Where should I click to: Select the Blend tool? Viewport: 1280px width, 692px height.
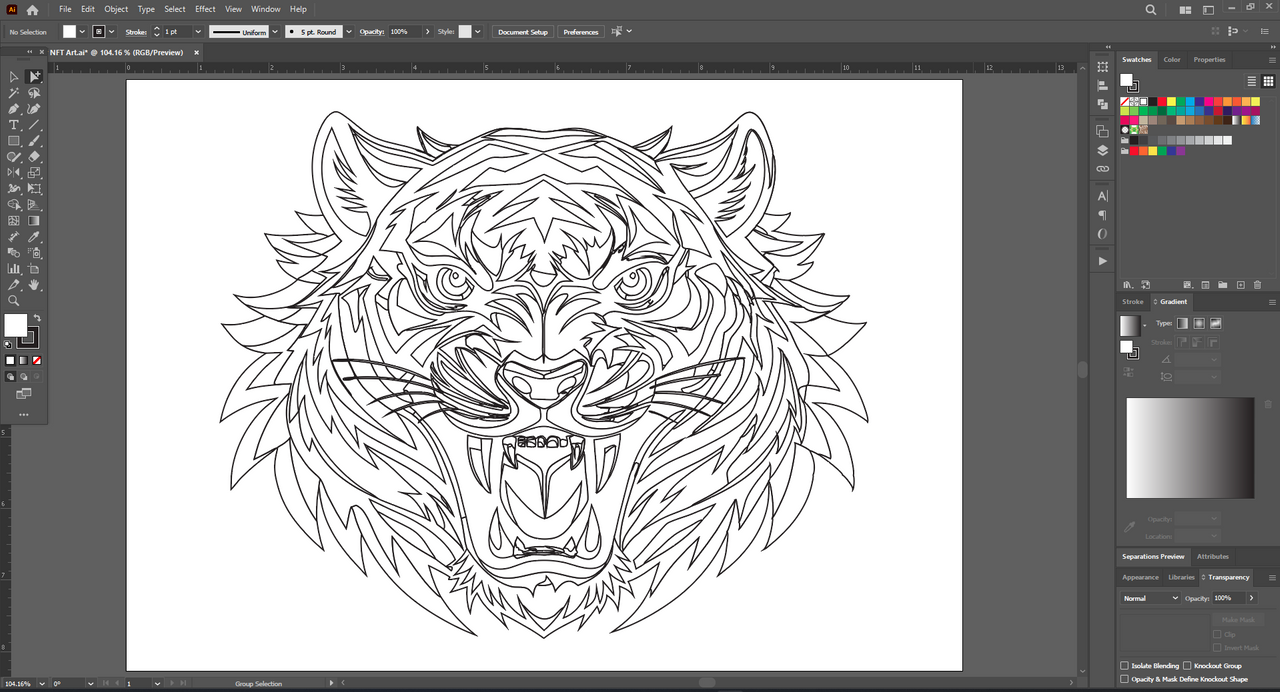tap(14, 253)
